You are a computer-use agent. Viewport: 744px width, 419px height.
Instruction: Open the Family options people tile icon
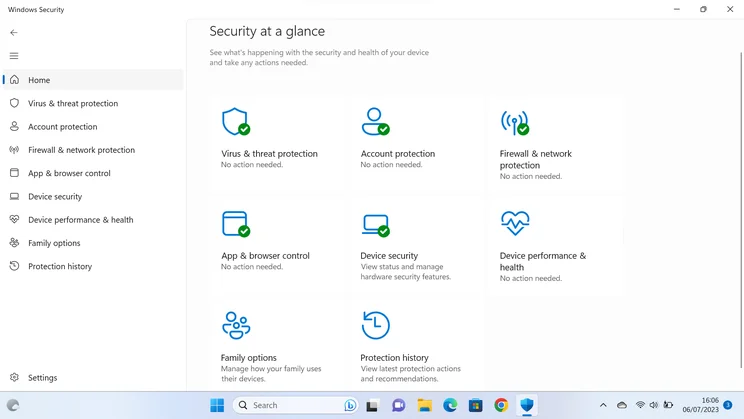click(236, 326)
